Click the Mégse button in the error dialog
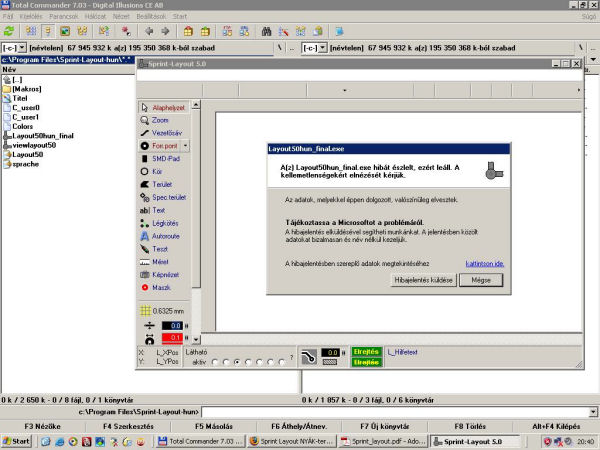 481,280
